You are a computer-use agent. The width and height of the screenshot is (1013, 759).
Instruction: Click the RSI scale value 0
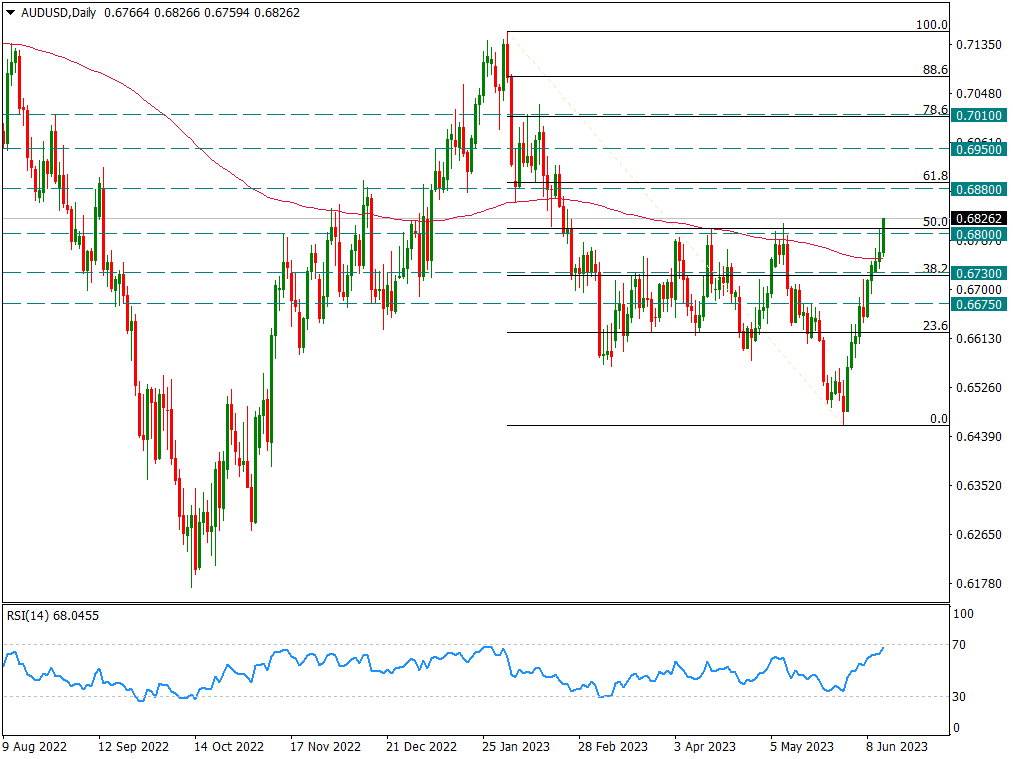pyautogui.click(x=956, y=727)
